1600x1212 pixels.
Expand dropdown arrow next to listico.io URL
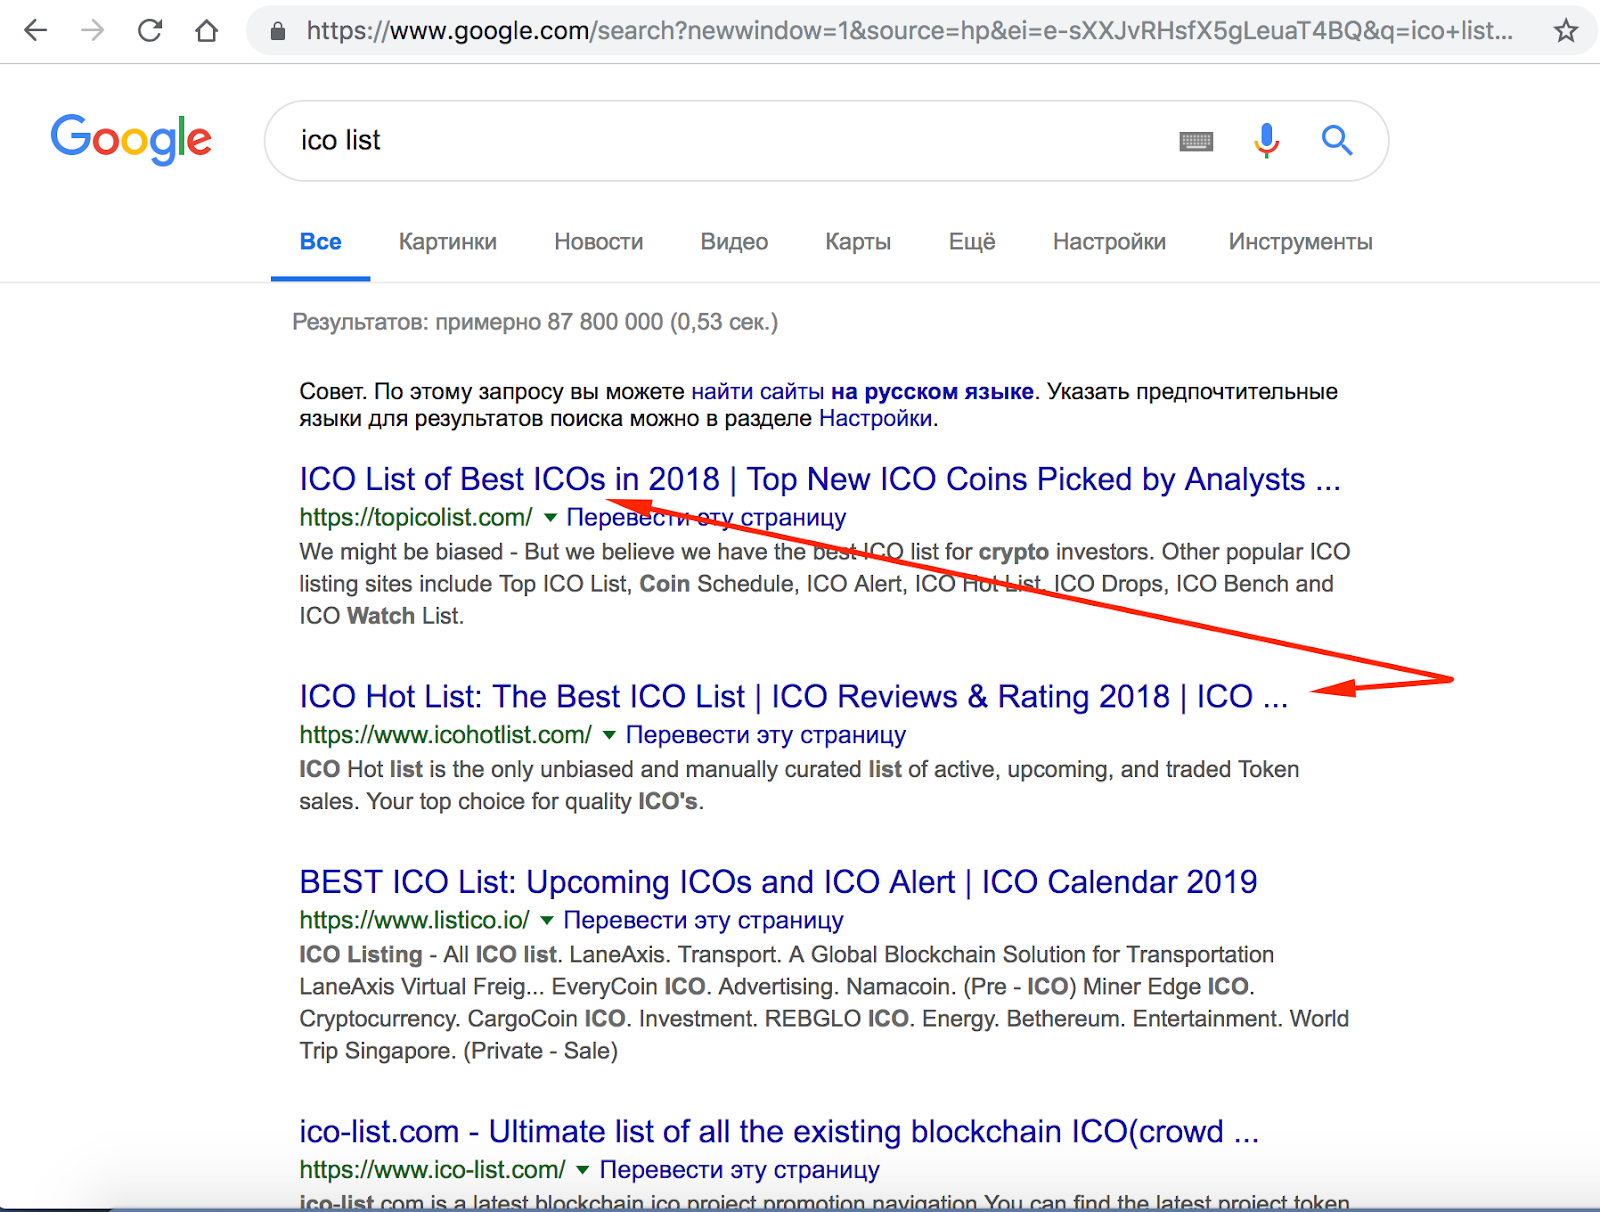[x=547, y=920]
